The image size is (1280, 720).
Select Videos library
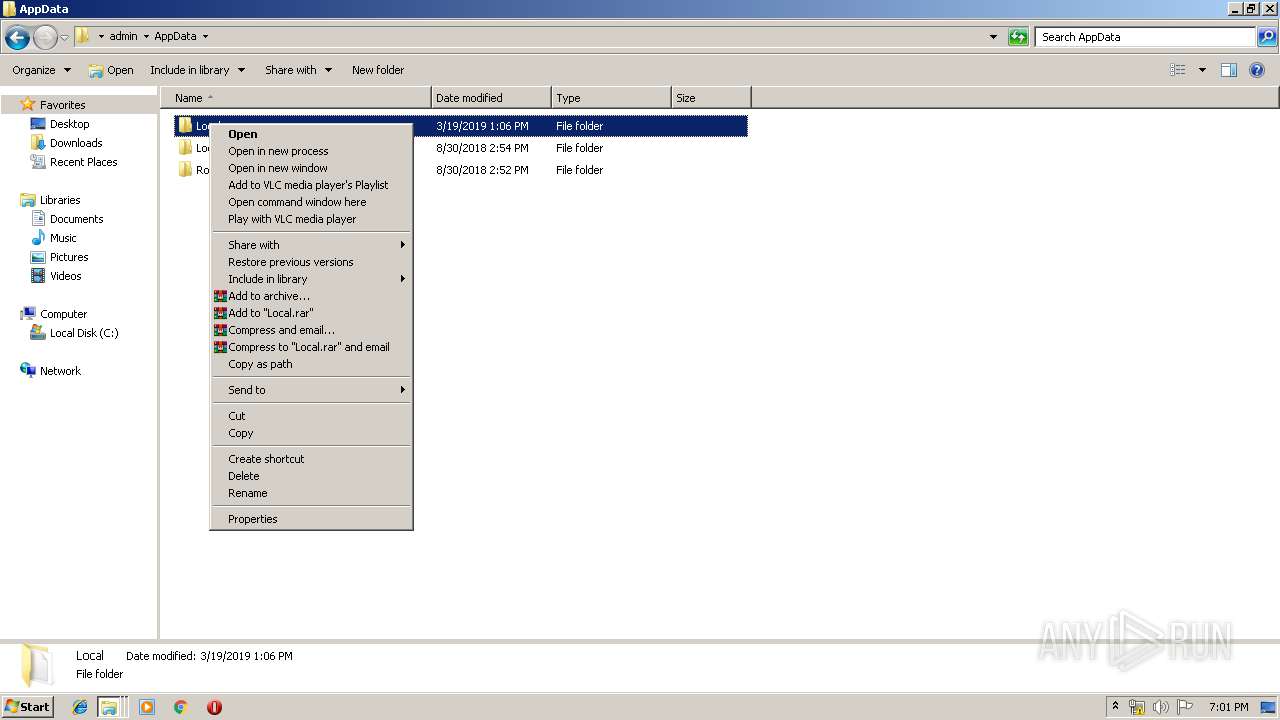pyautogui.click(x=65, y=276)
